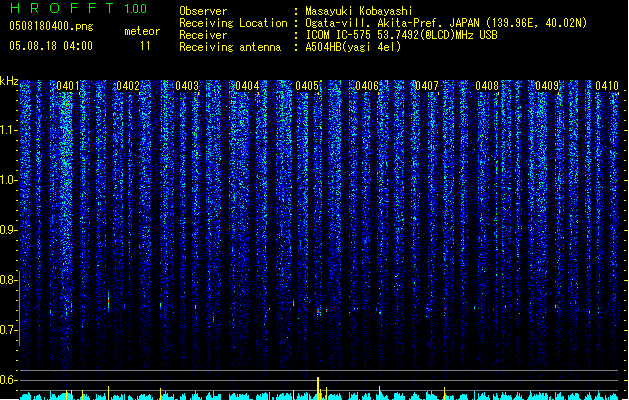Click the red meteor echo near 0402
Screen dimensions: 629x400
tap(108, 301)
